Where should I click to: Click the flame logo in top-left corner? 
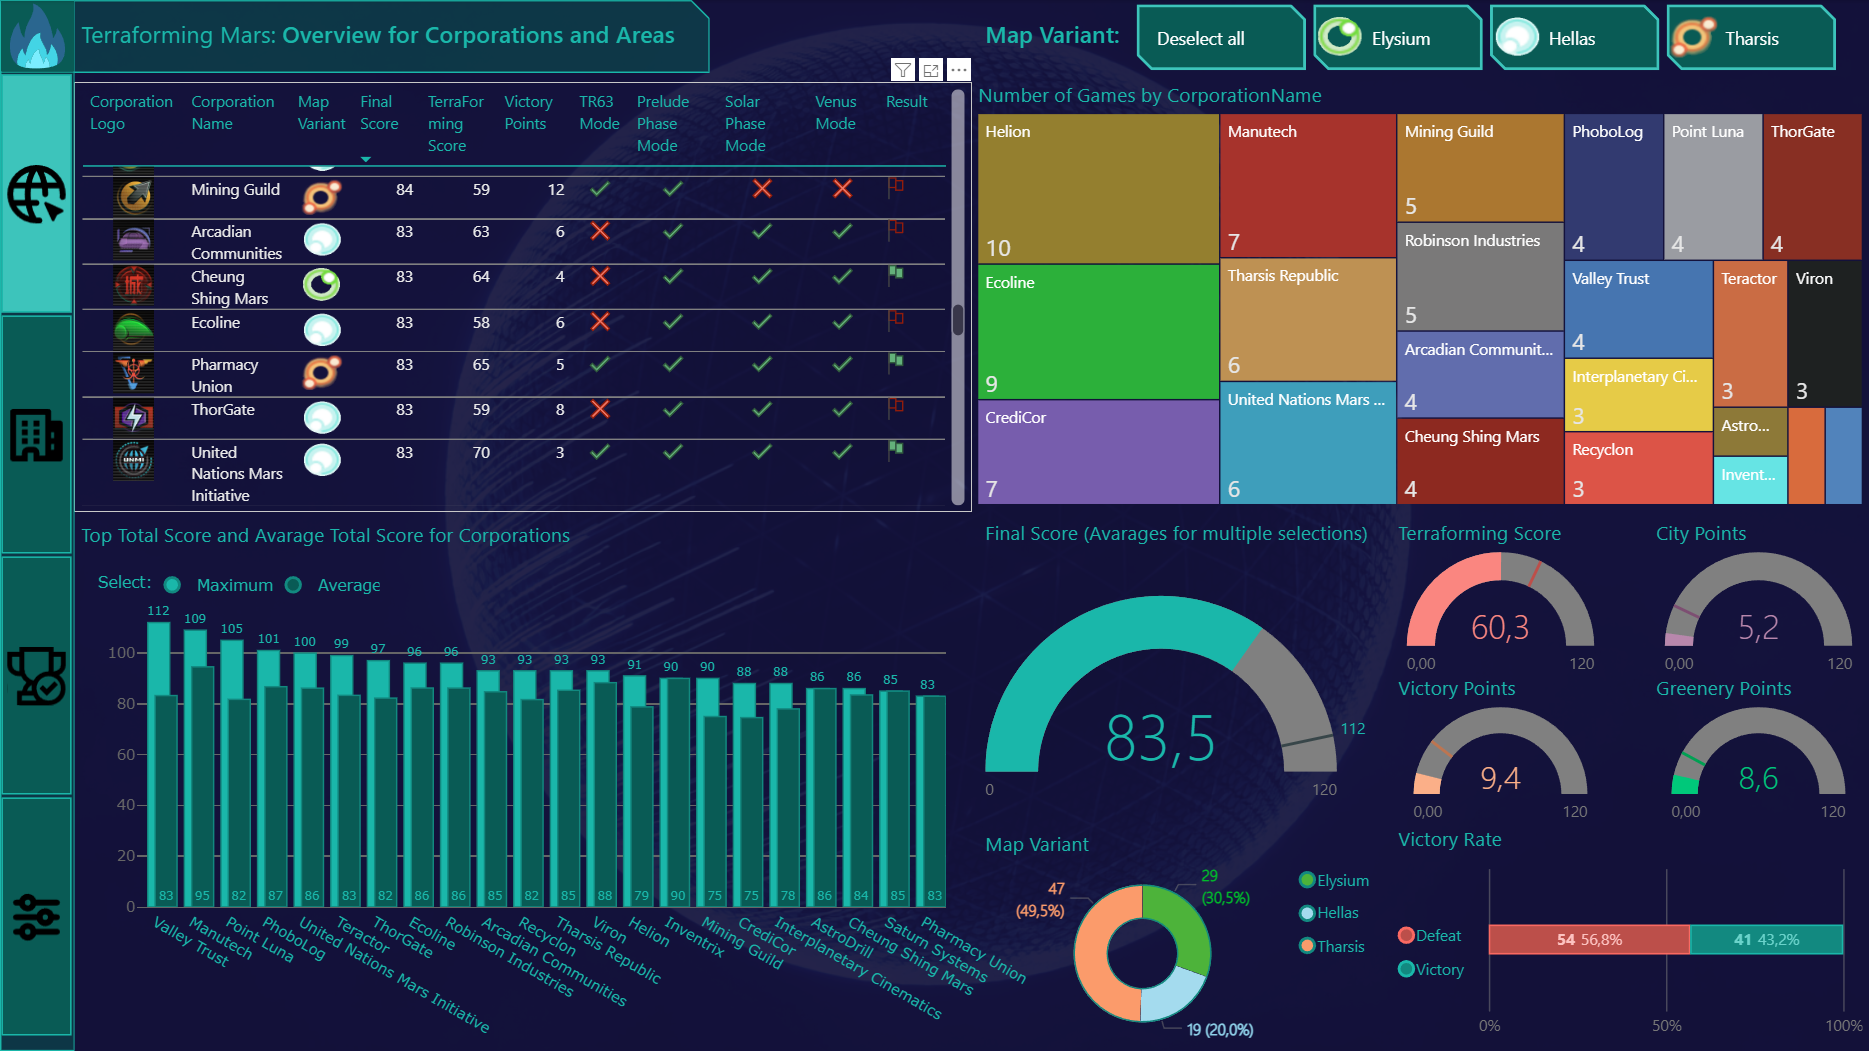[x=36, y=33]
